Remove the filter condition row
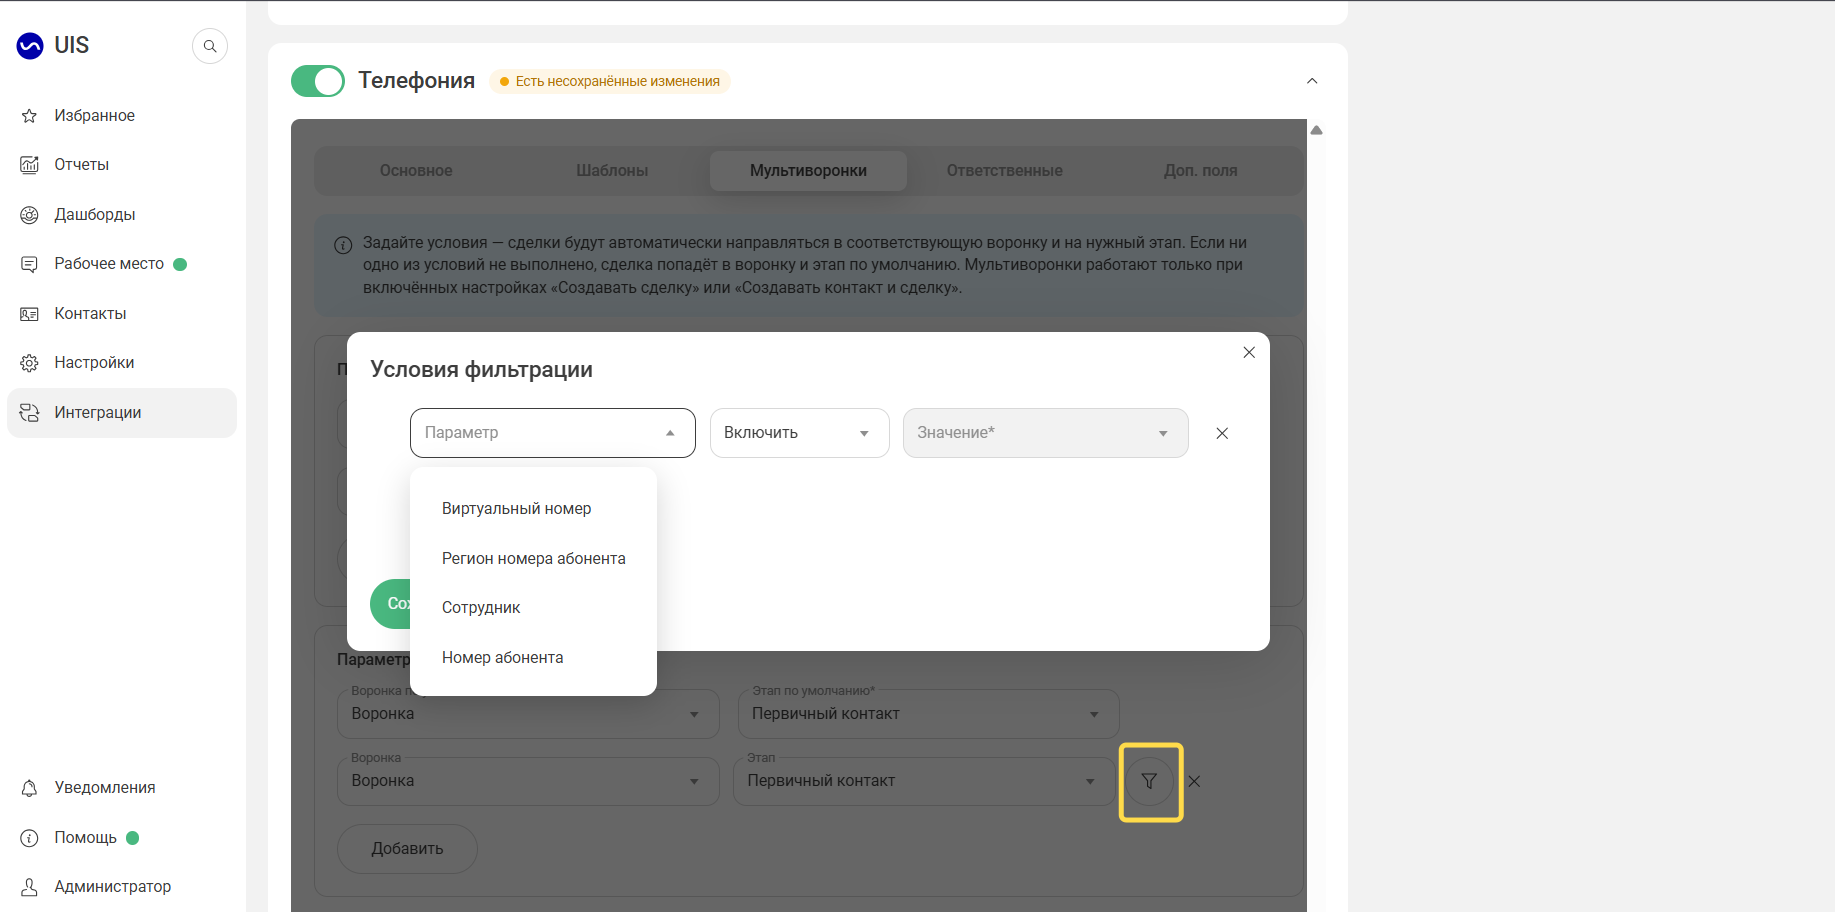 (x=1222, y=433)
